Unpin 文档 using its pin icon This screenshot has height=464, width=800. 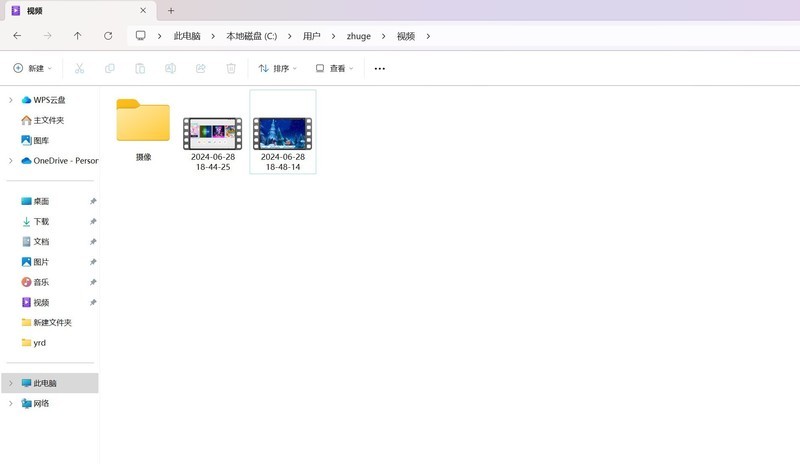(93, 241)
